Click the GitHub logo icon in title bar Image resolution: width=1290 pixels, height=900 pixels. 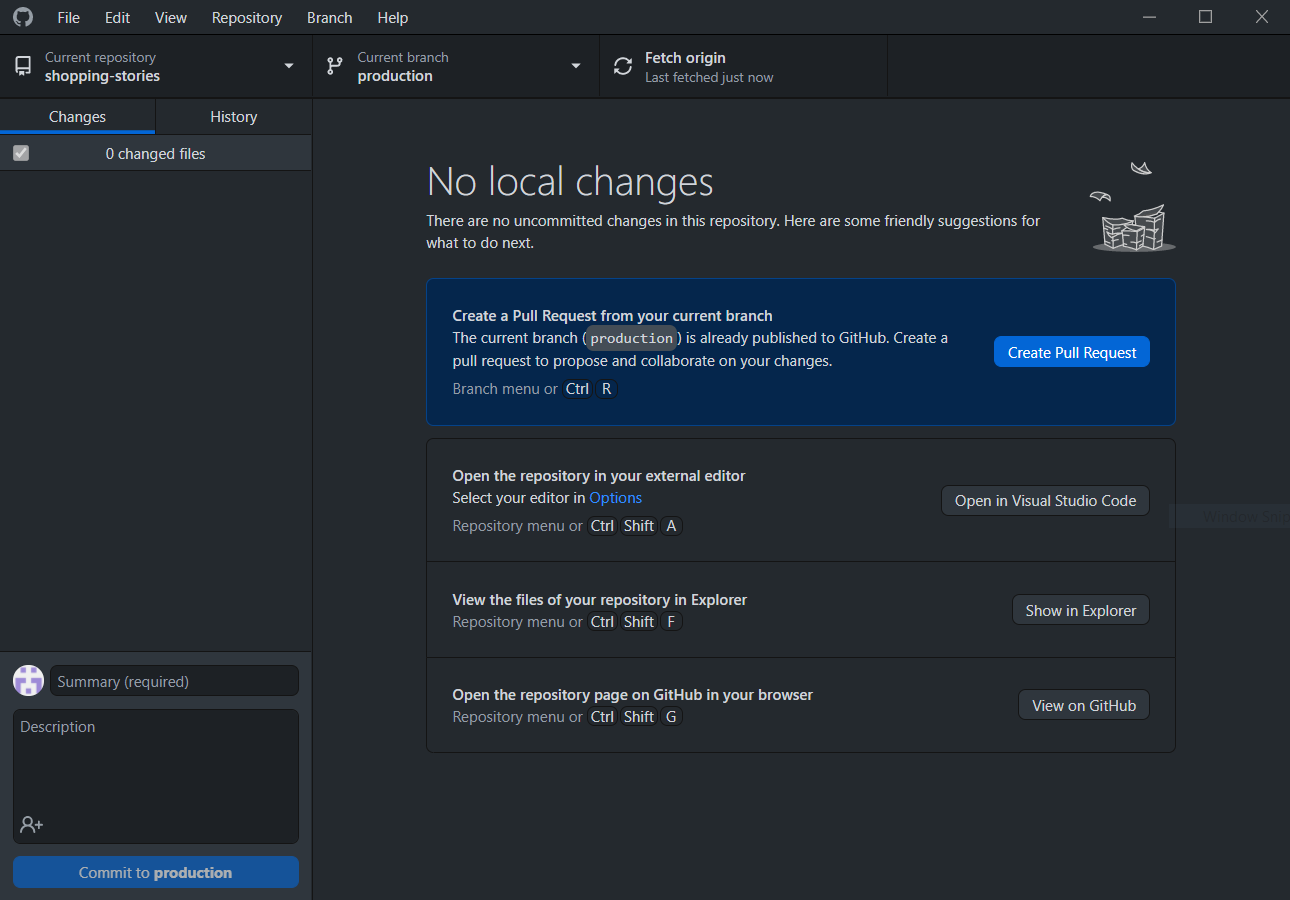22,17
